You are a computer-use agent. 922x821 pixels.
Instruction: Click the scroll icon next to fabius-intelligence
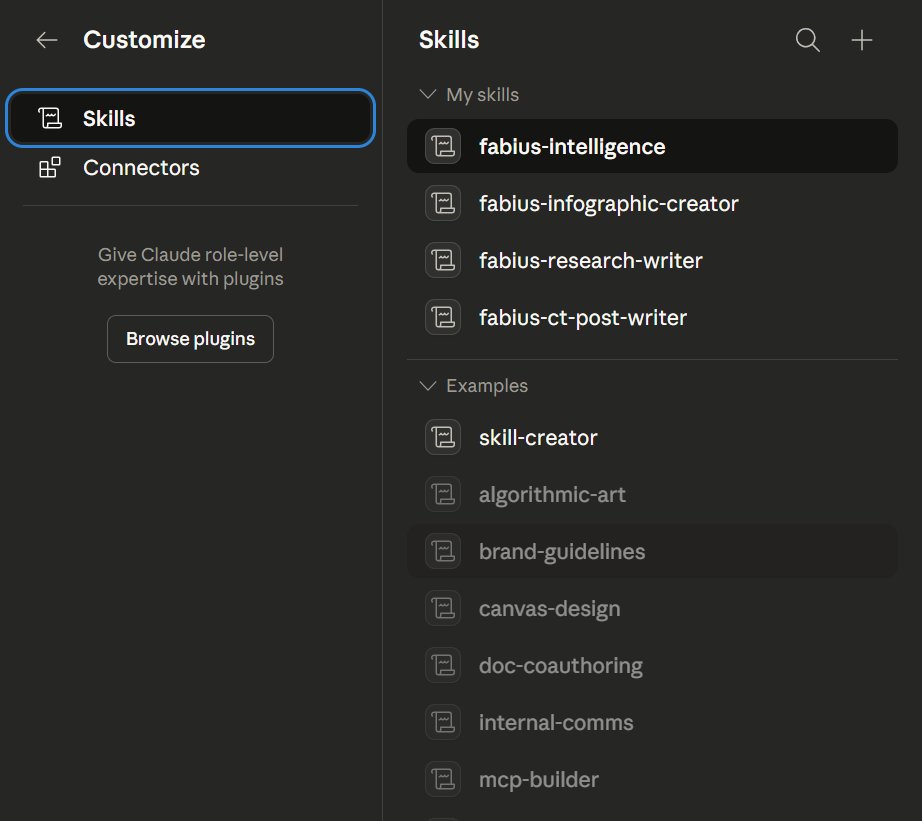point(443,147)
